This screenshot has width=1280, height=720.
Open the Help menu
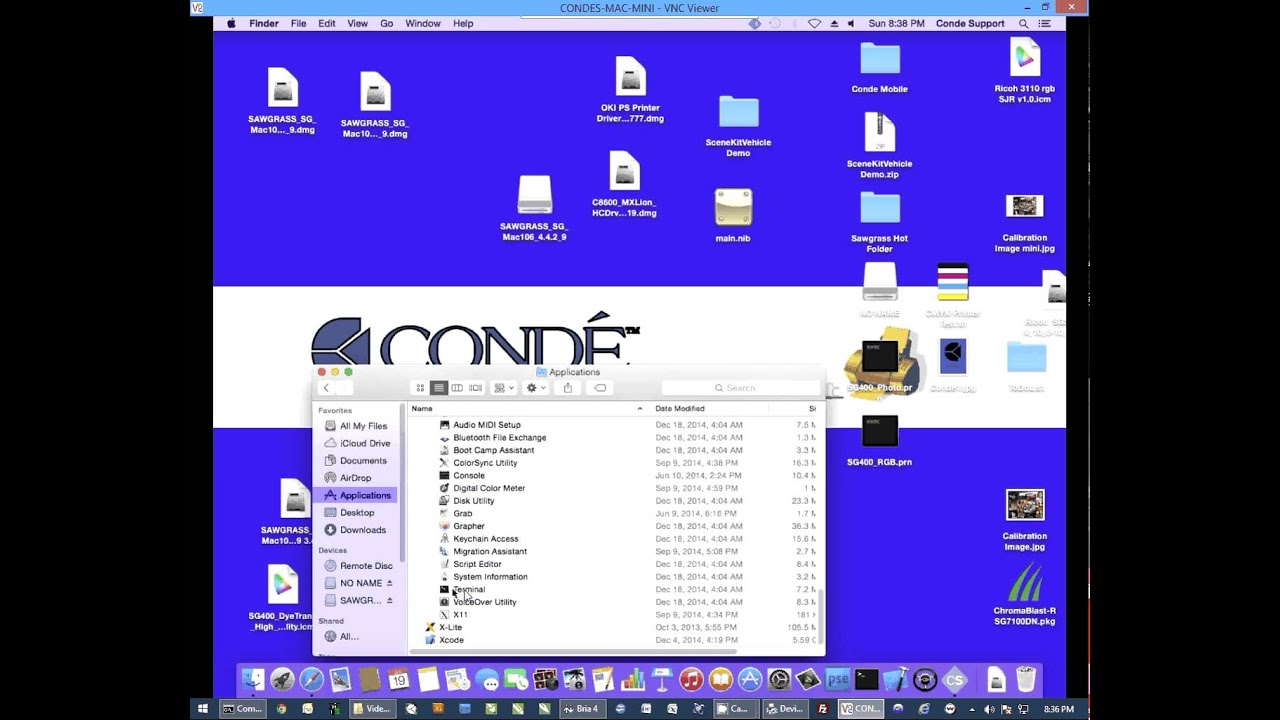point(463,23)
